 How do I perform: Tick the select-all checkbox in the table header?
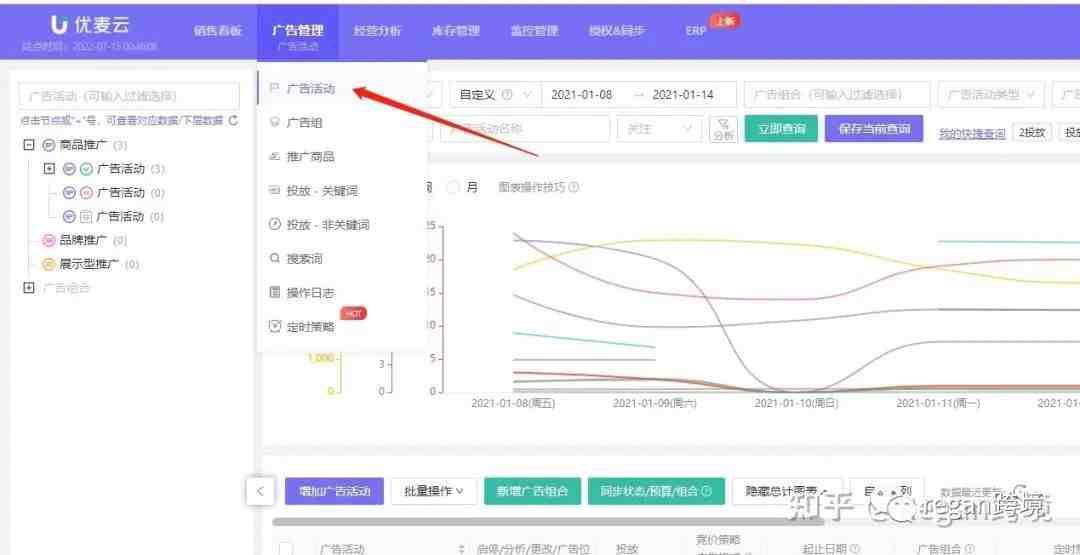[286, 549]
